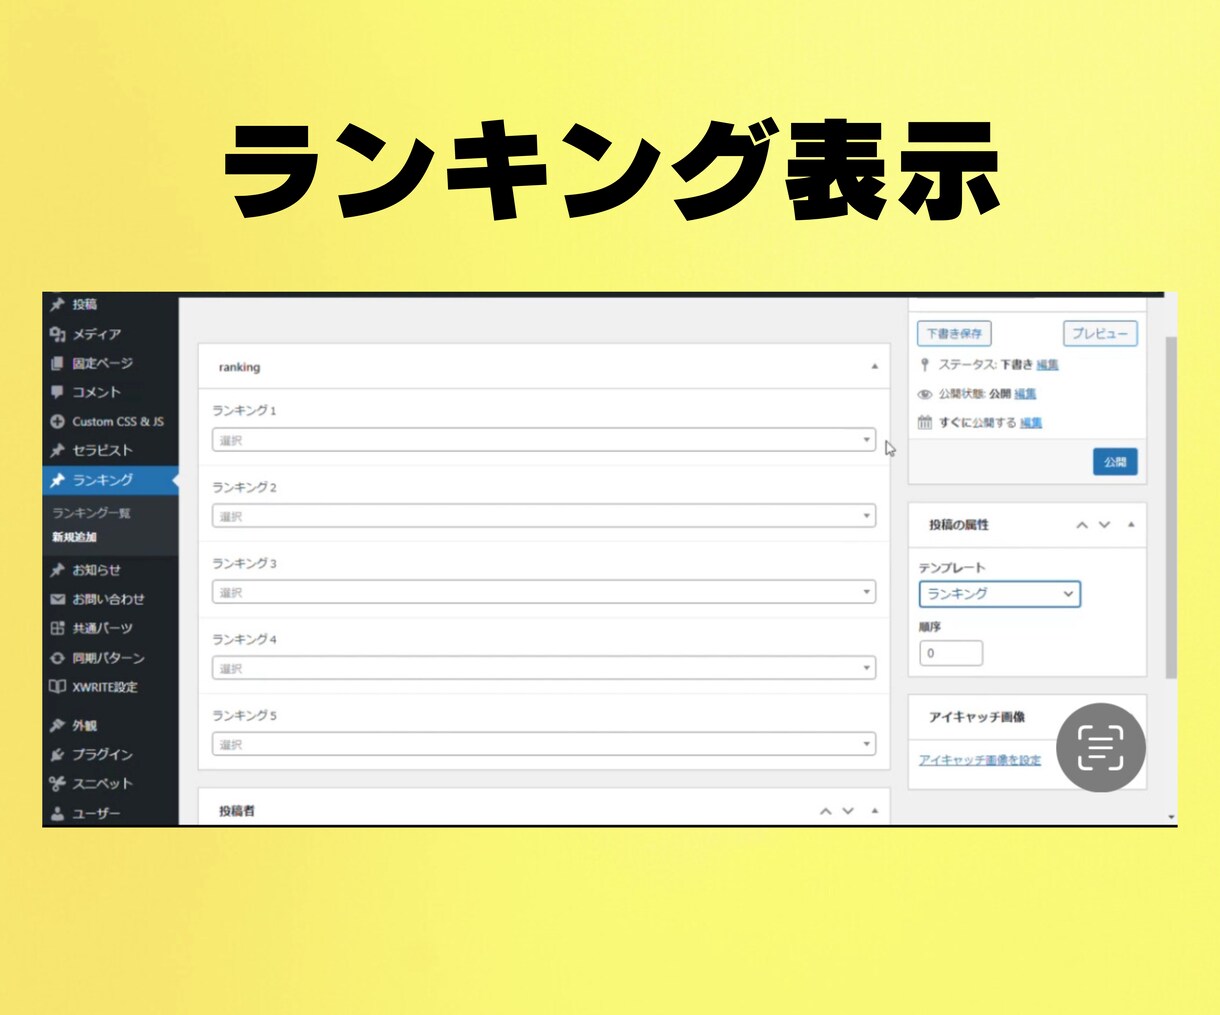Click the page vertical scrollbar
The image size is (1220, 1015).
(1171, 508)
